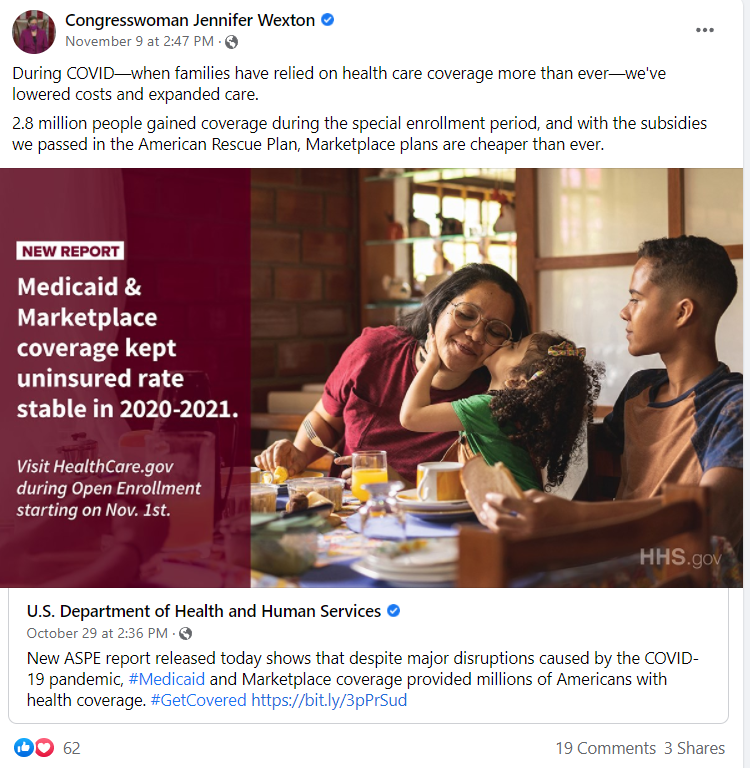Follow the #GetCovered hashtag

point(198,700)
